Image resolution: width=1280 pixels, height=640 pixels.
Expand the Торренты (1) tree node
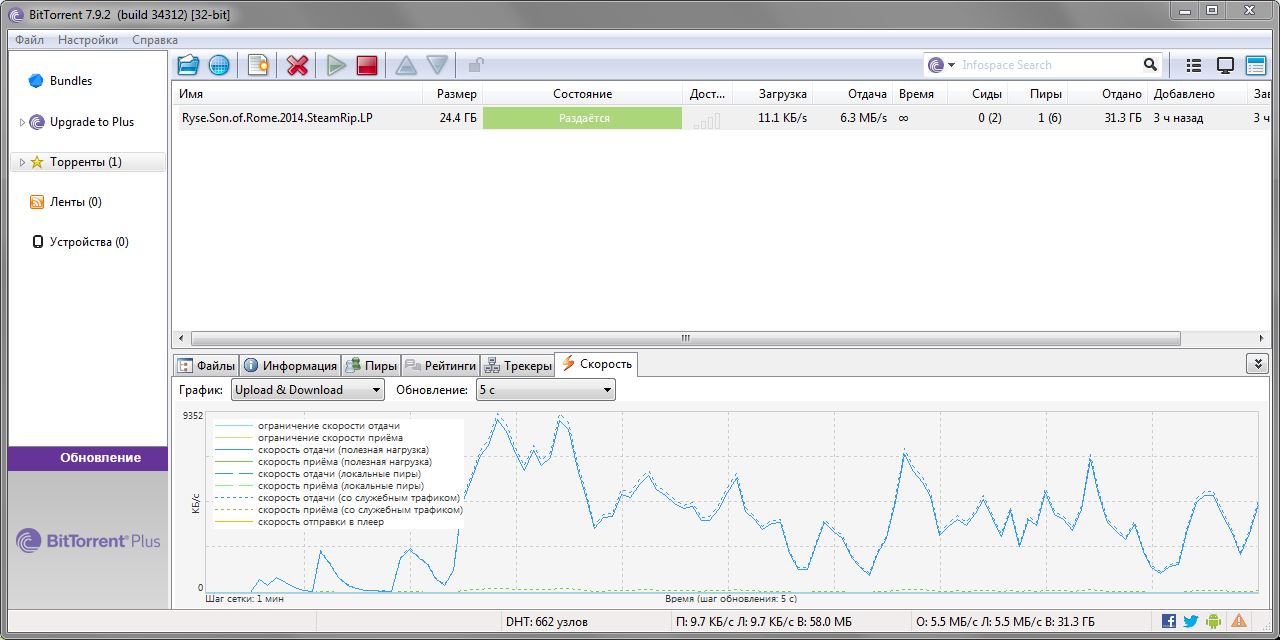22,162
